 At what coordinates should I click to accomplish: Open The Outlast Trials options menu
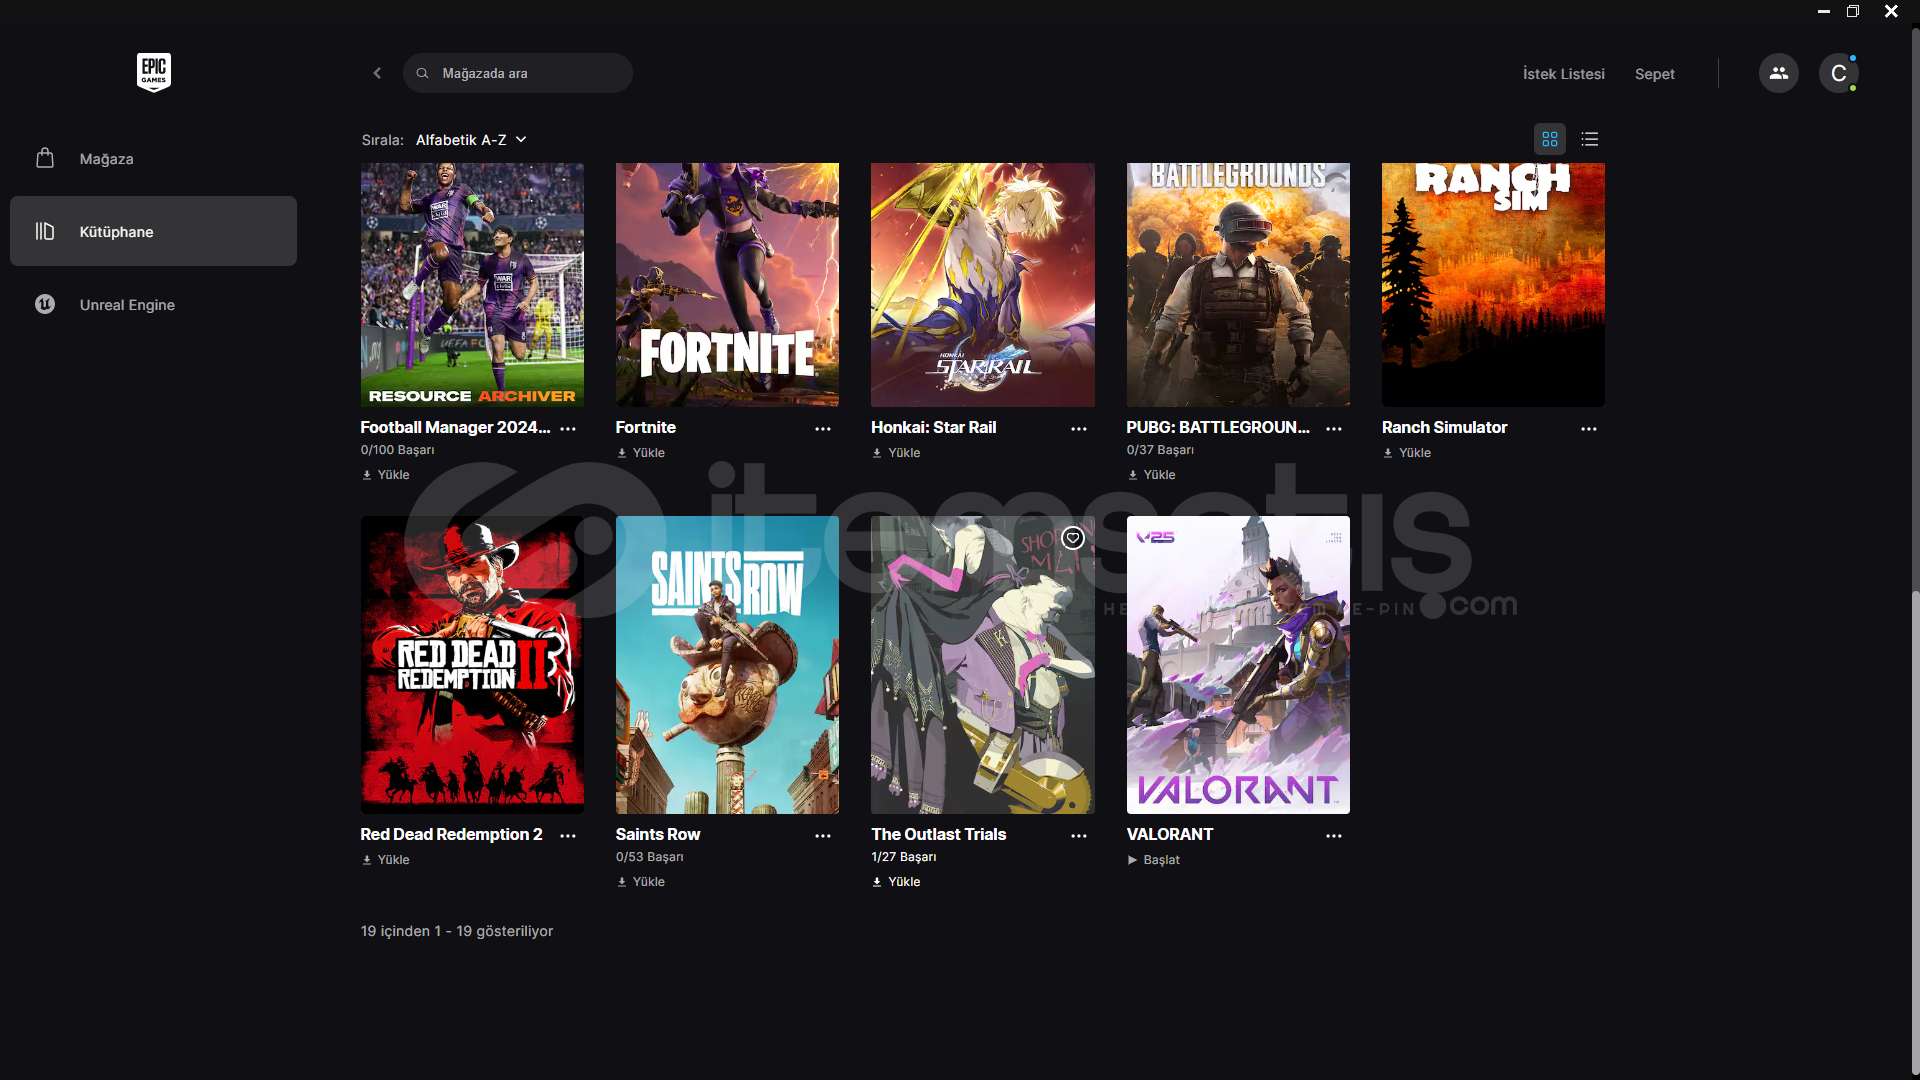pos(1079,835)
